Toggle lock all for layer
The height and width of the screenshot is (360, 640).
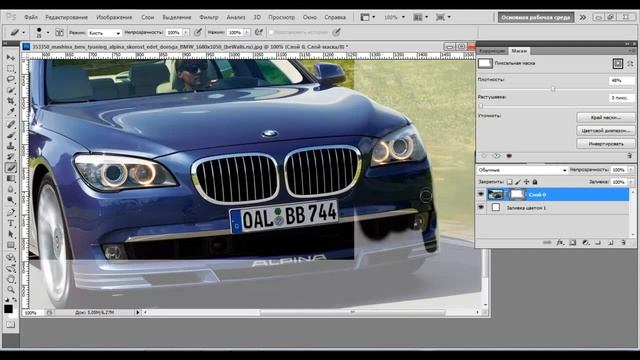click(x=535, y=182)
